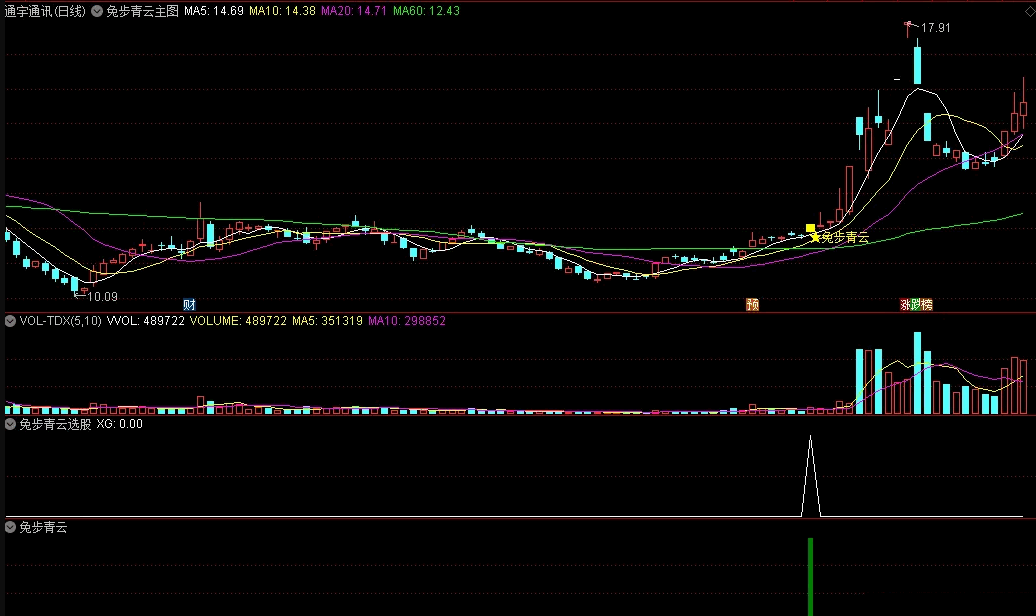
Task: Open the bottom 兔步青云 panel menu circle icon
Action: pyautogui.click(x=11, y=527)
